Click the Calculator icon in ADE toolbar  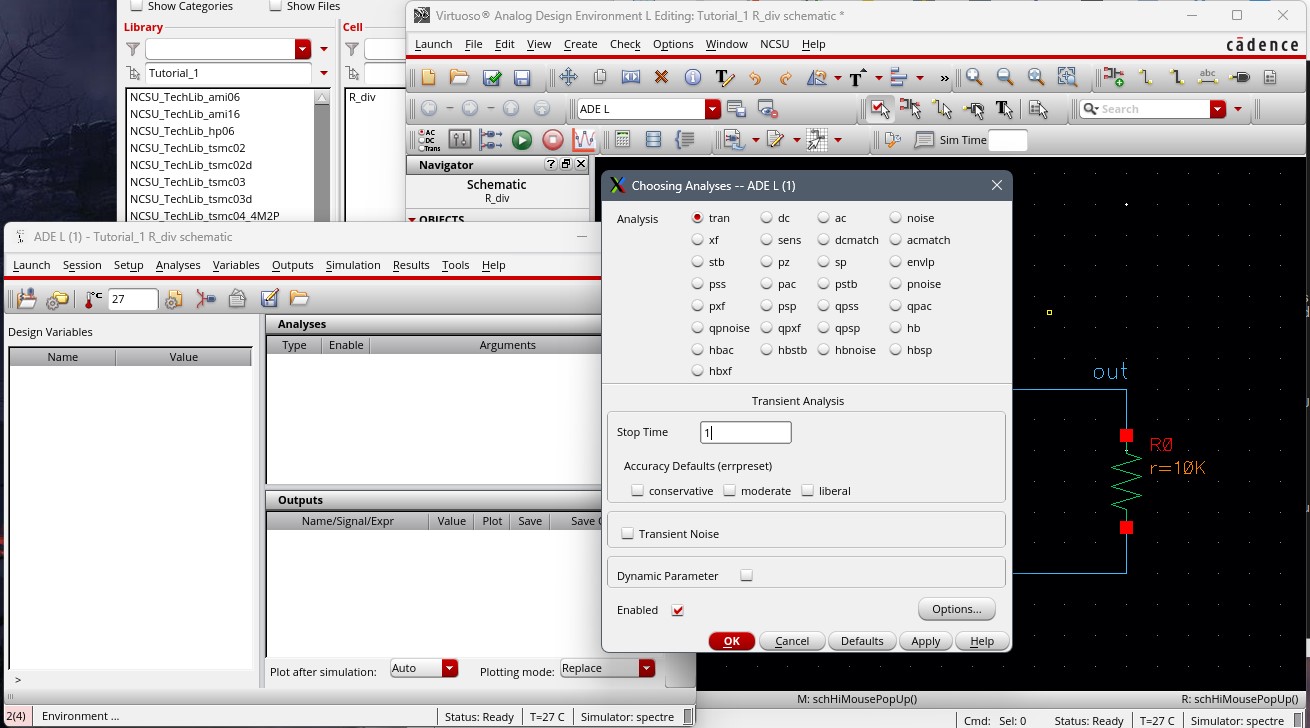[x=622, y=140]
